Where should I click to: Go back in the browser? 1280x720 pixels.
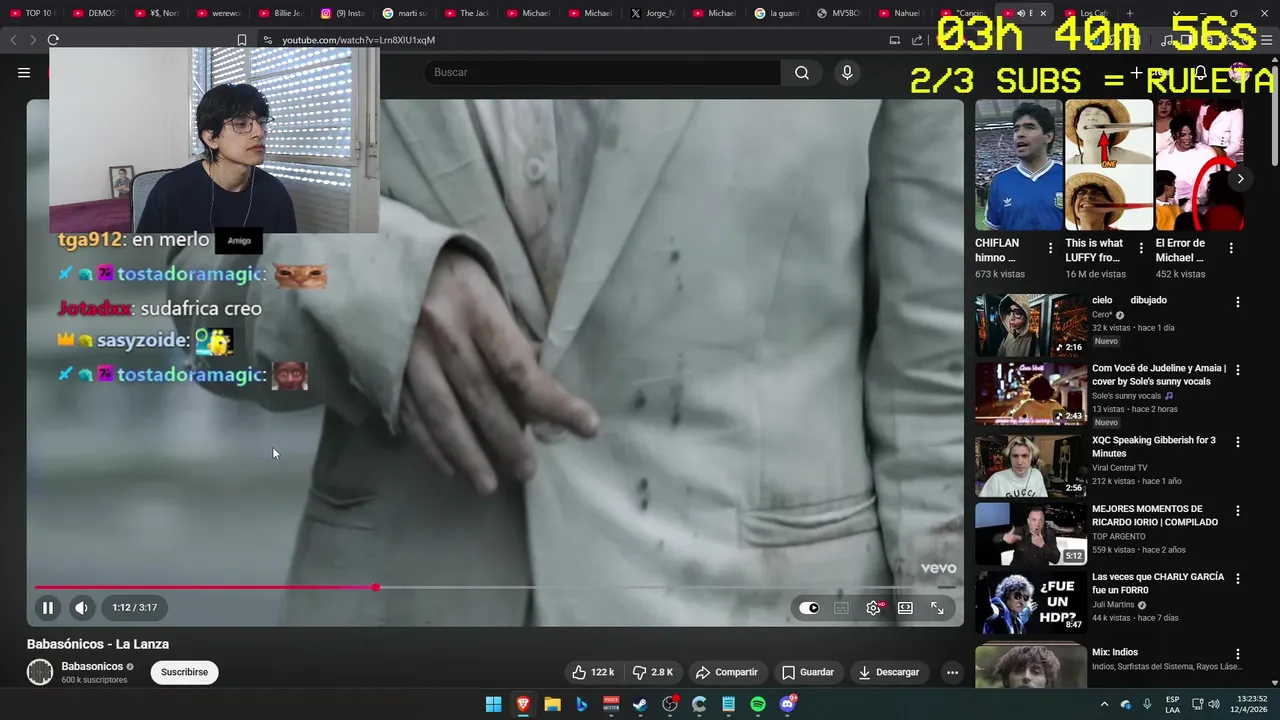[13, 40]
